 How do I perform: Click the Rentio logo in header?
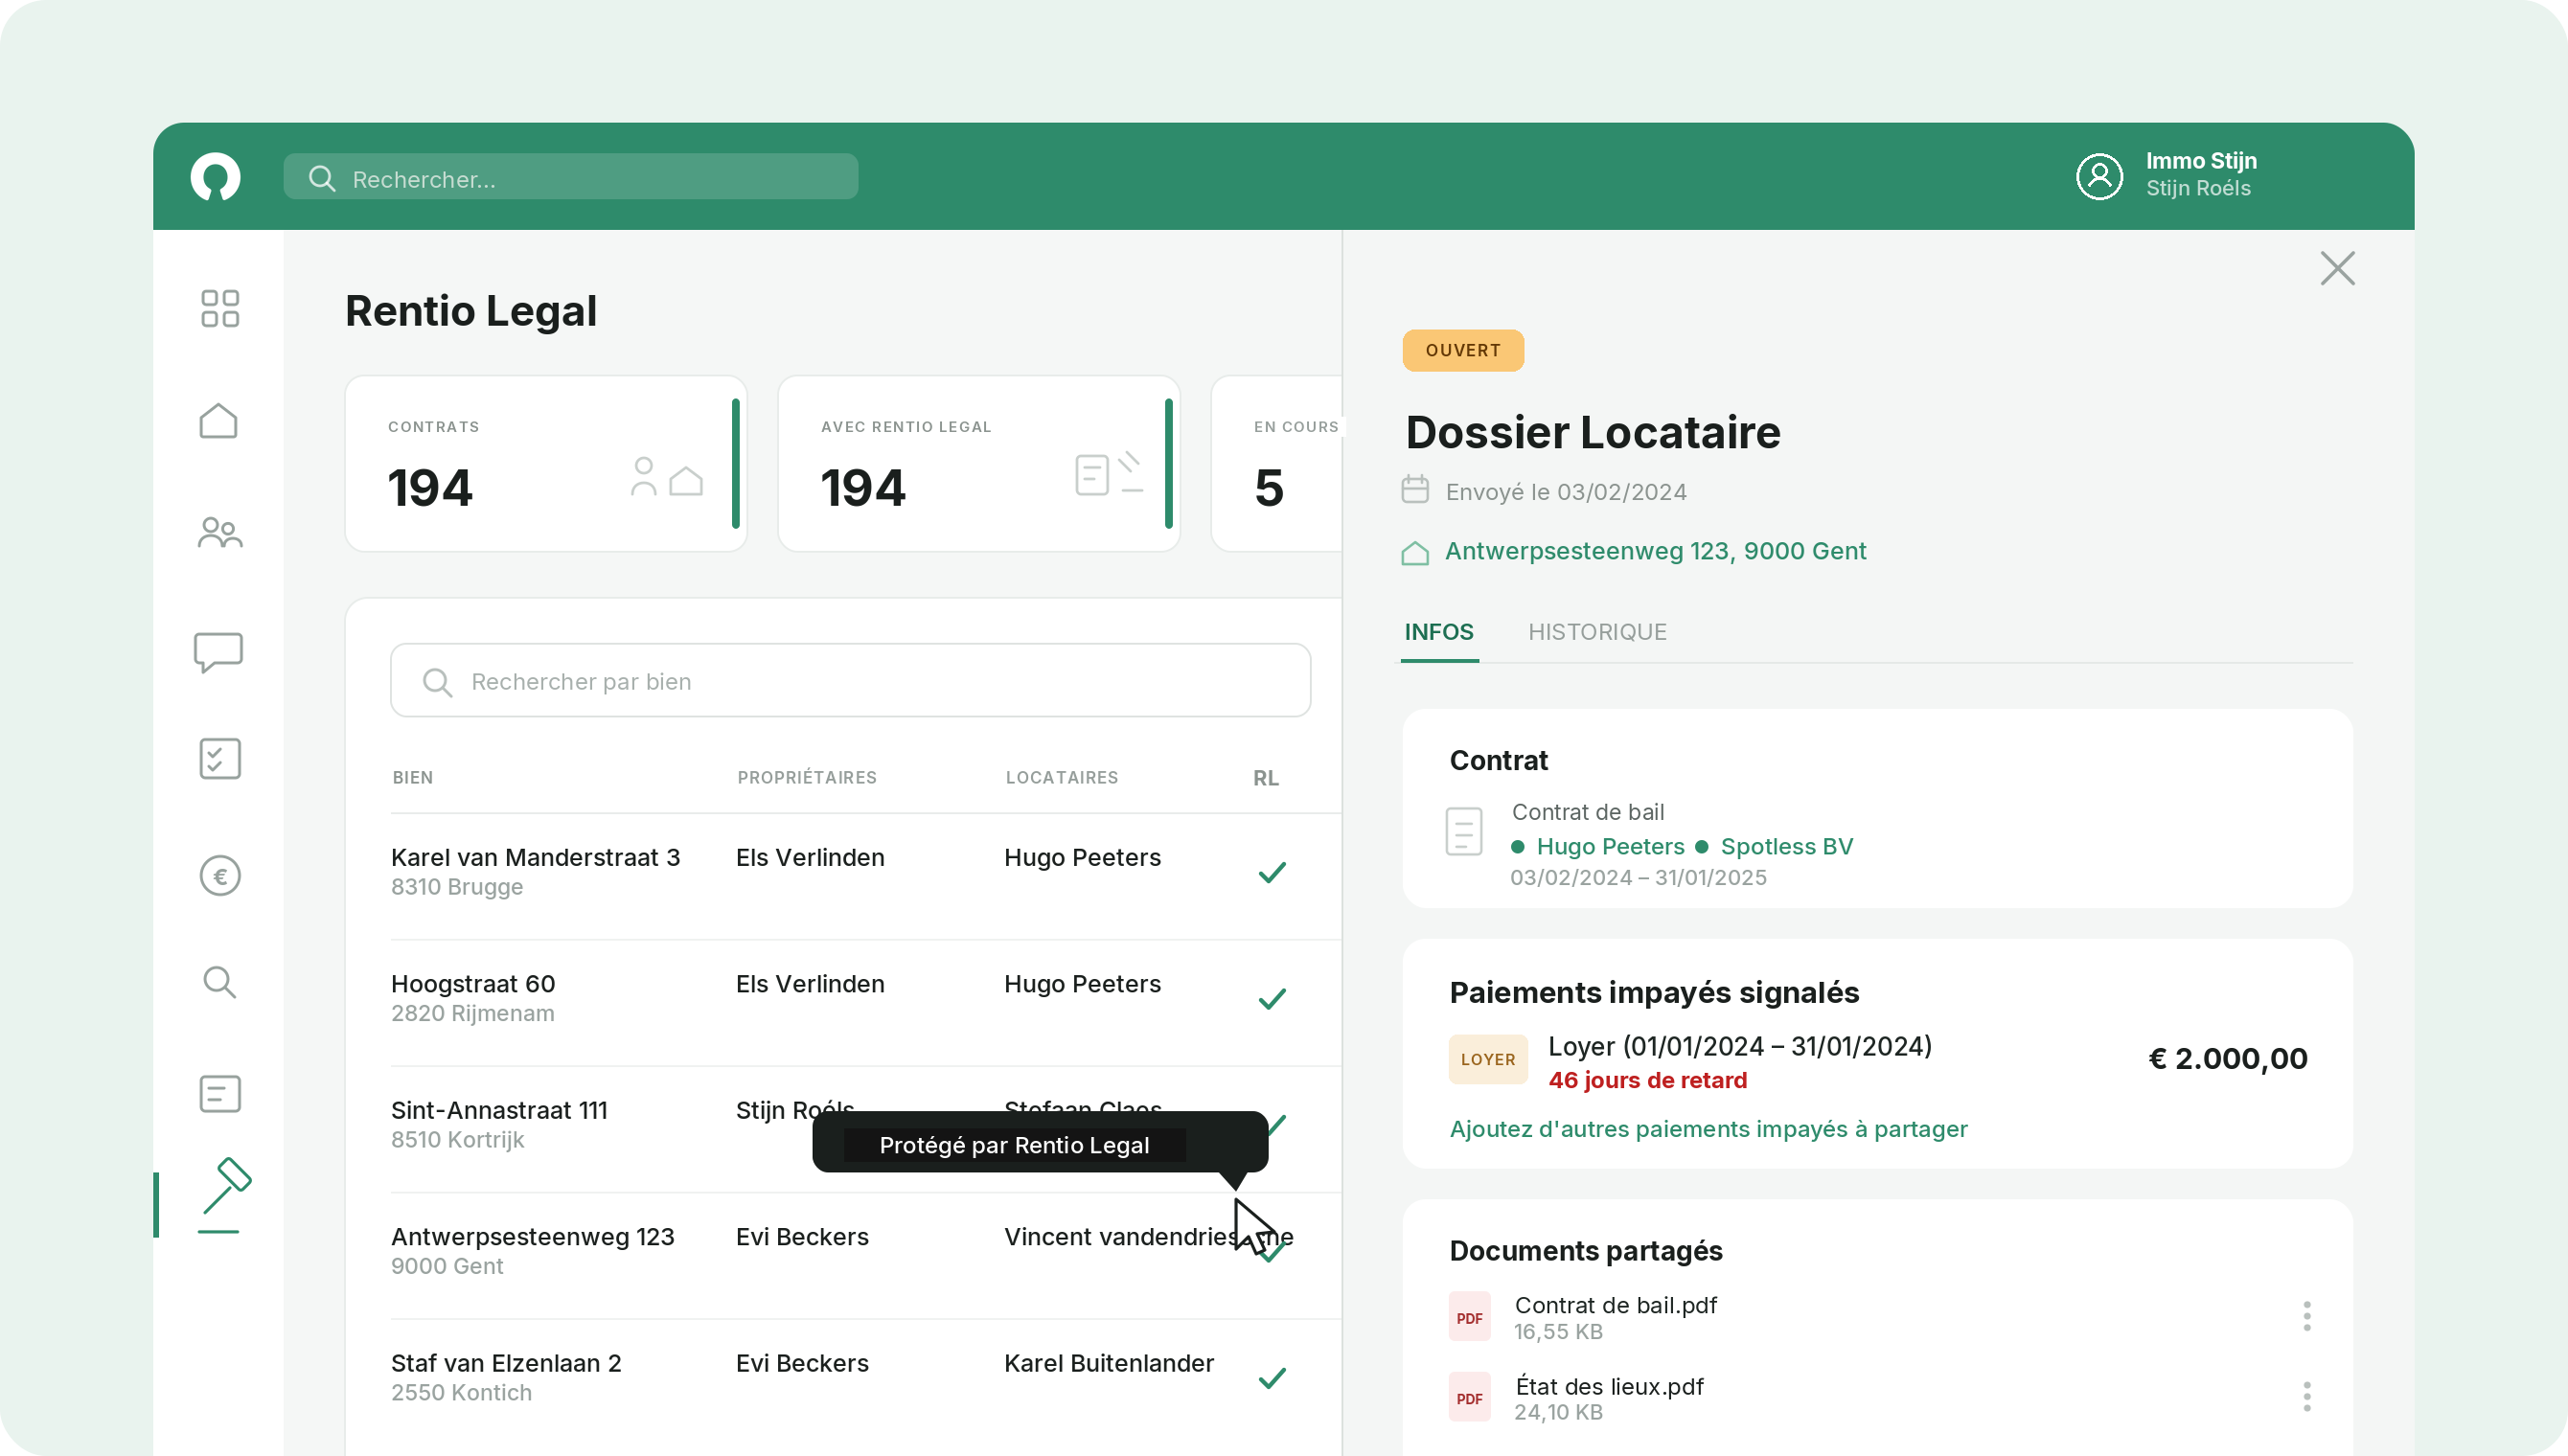216,177
